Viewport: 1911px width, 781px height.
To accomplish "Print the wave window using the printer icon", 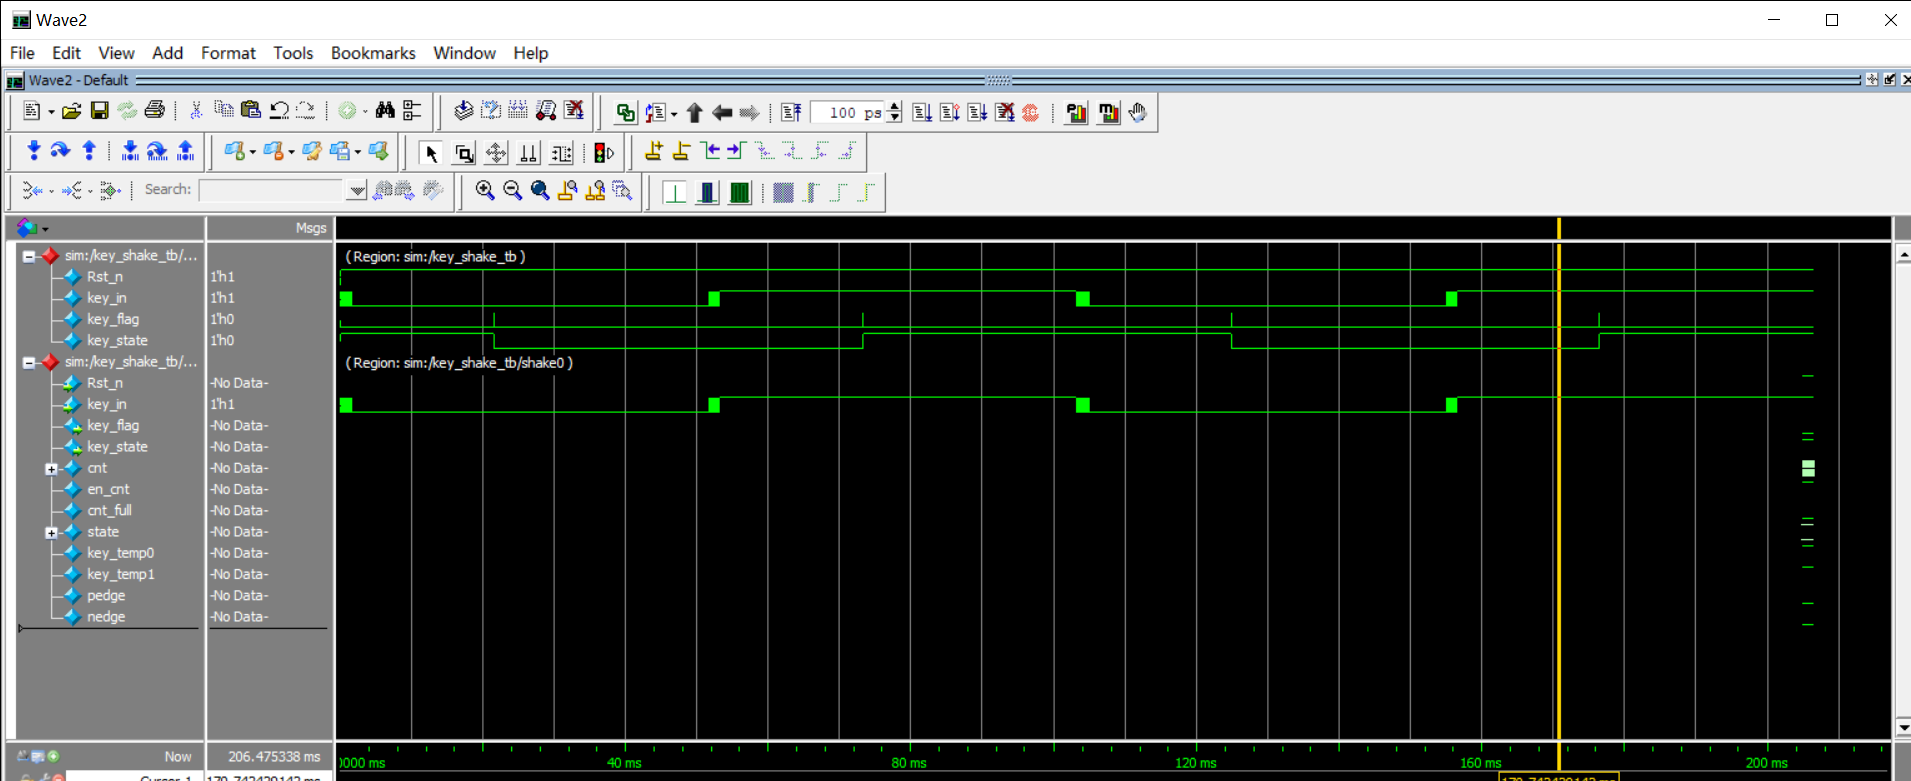I will [x=154, y=111].
